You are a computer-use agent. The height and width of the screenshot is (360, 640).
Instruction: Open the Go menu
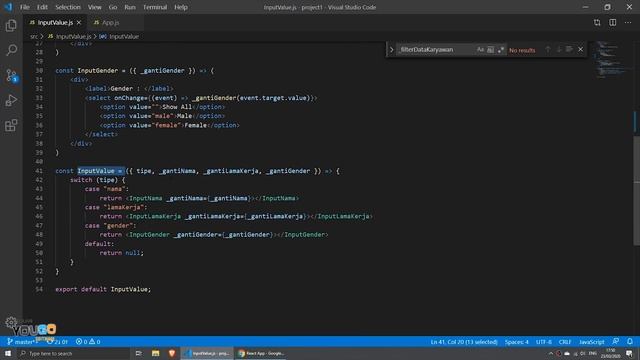113,7
